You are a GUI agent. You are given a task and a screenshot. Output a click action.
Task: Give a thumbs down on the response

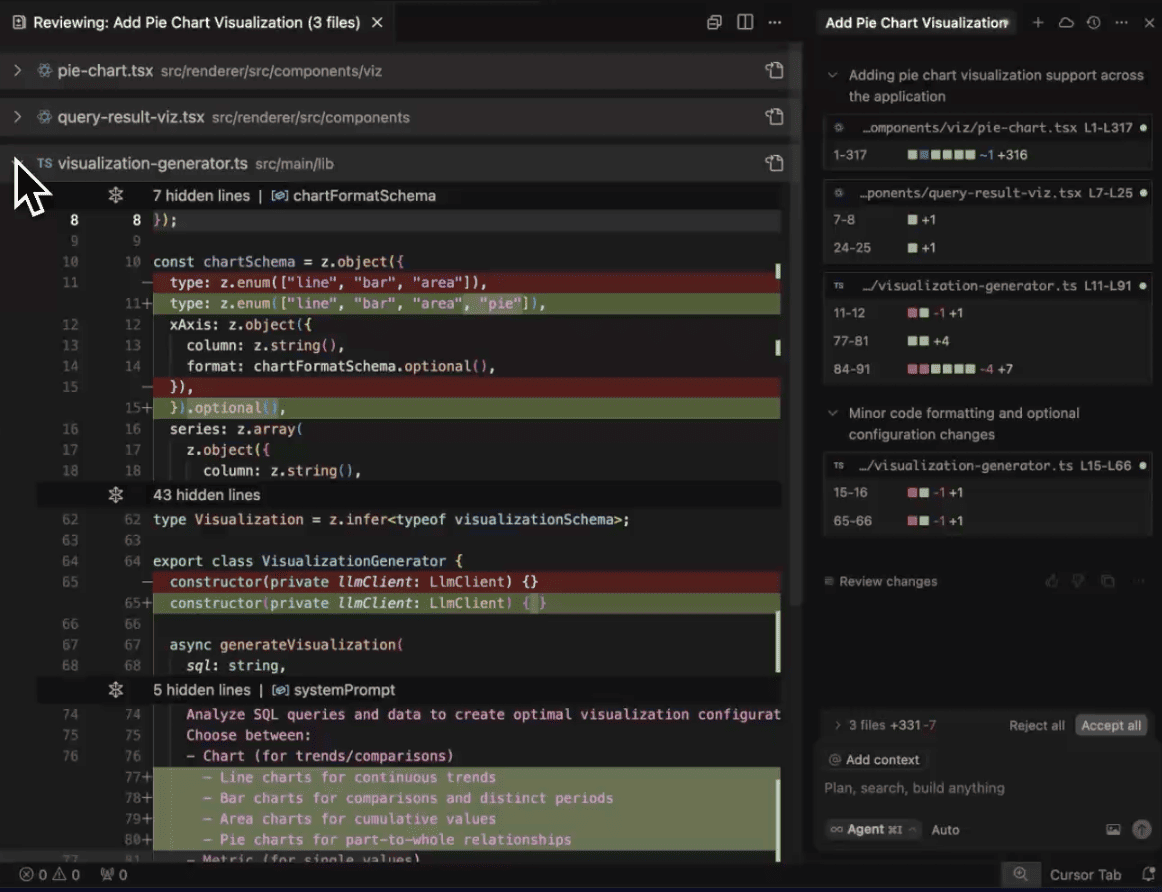[x=1078, y=582]
